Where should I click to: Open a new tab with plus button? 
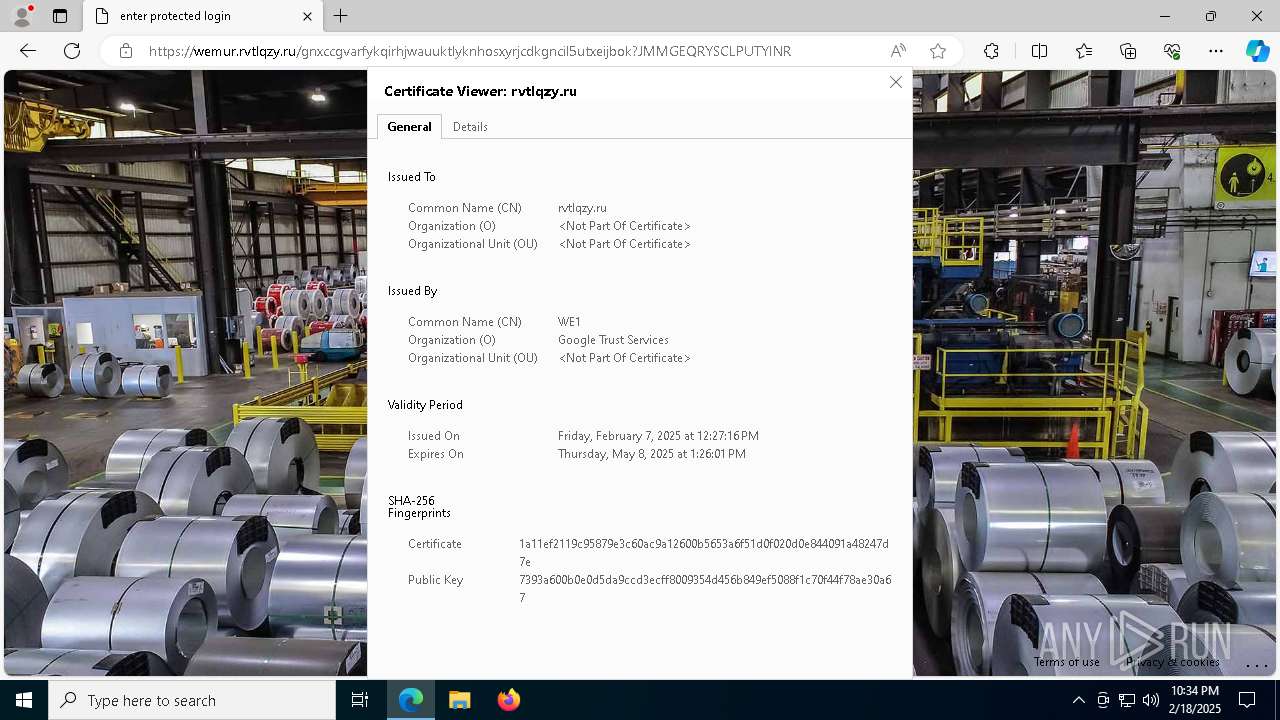coord(341,16)
